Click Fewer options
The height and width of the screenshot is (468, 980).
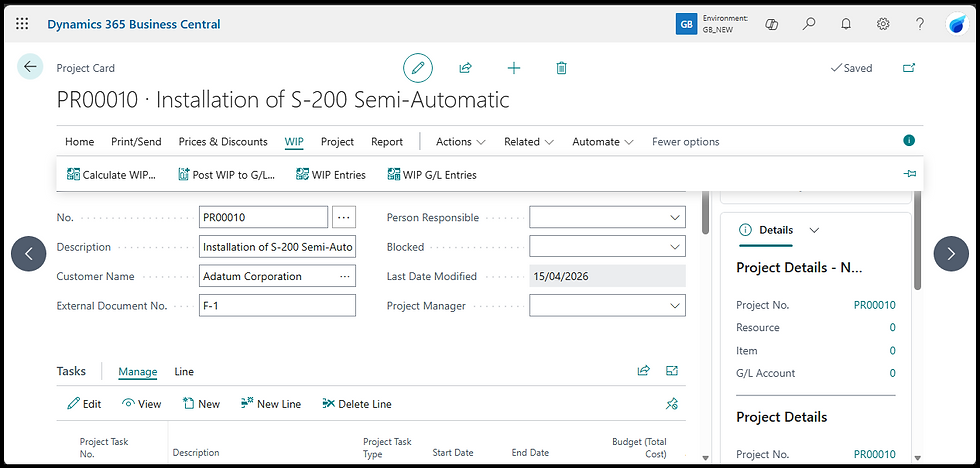(x=686, y=142)
